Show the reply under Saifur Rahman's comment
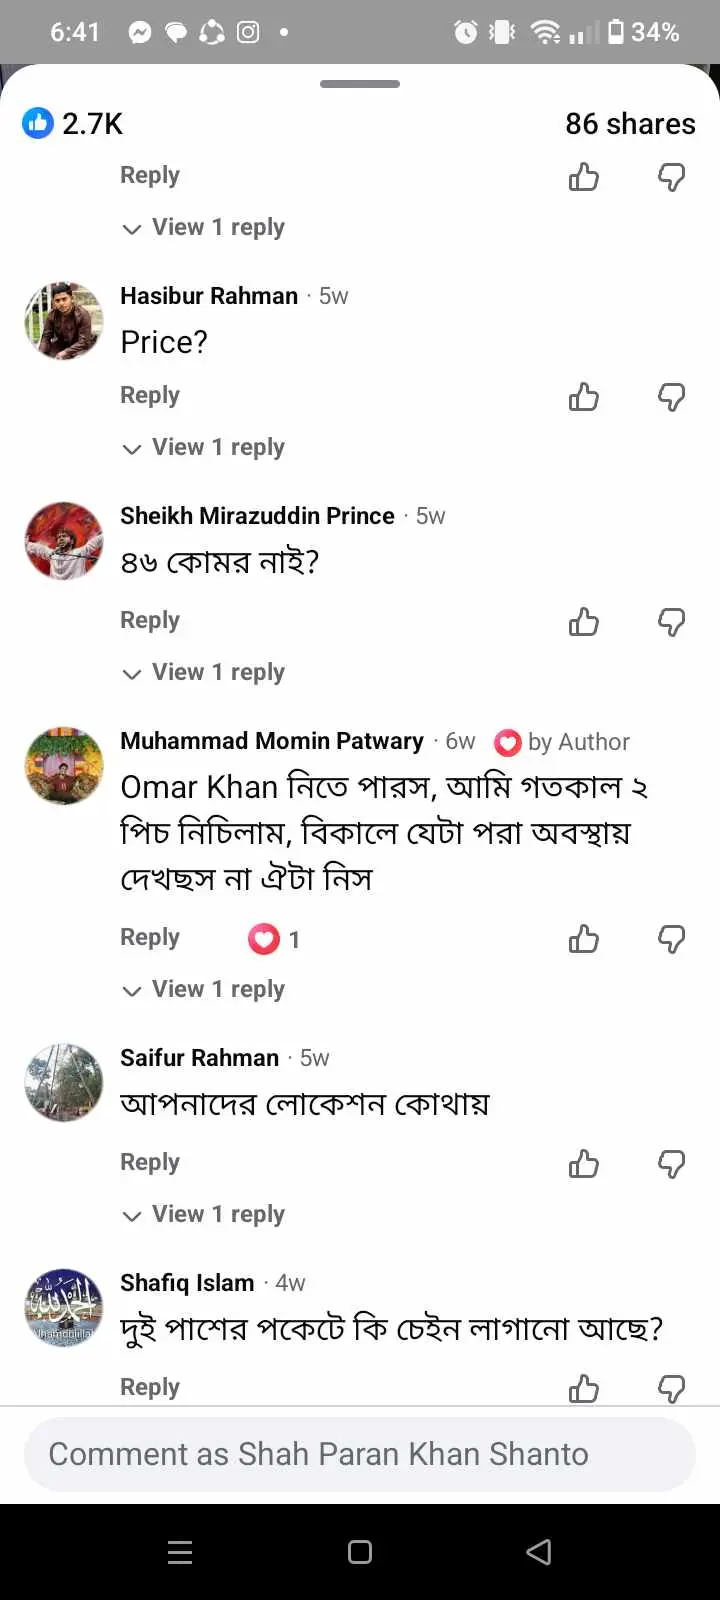720x1600 pixels. click(x=203, y=1214)
